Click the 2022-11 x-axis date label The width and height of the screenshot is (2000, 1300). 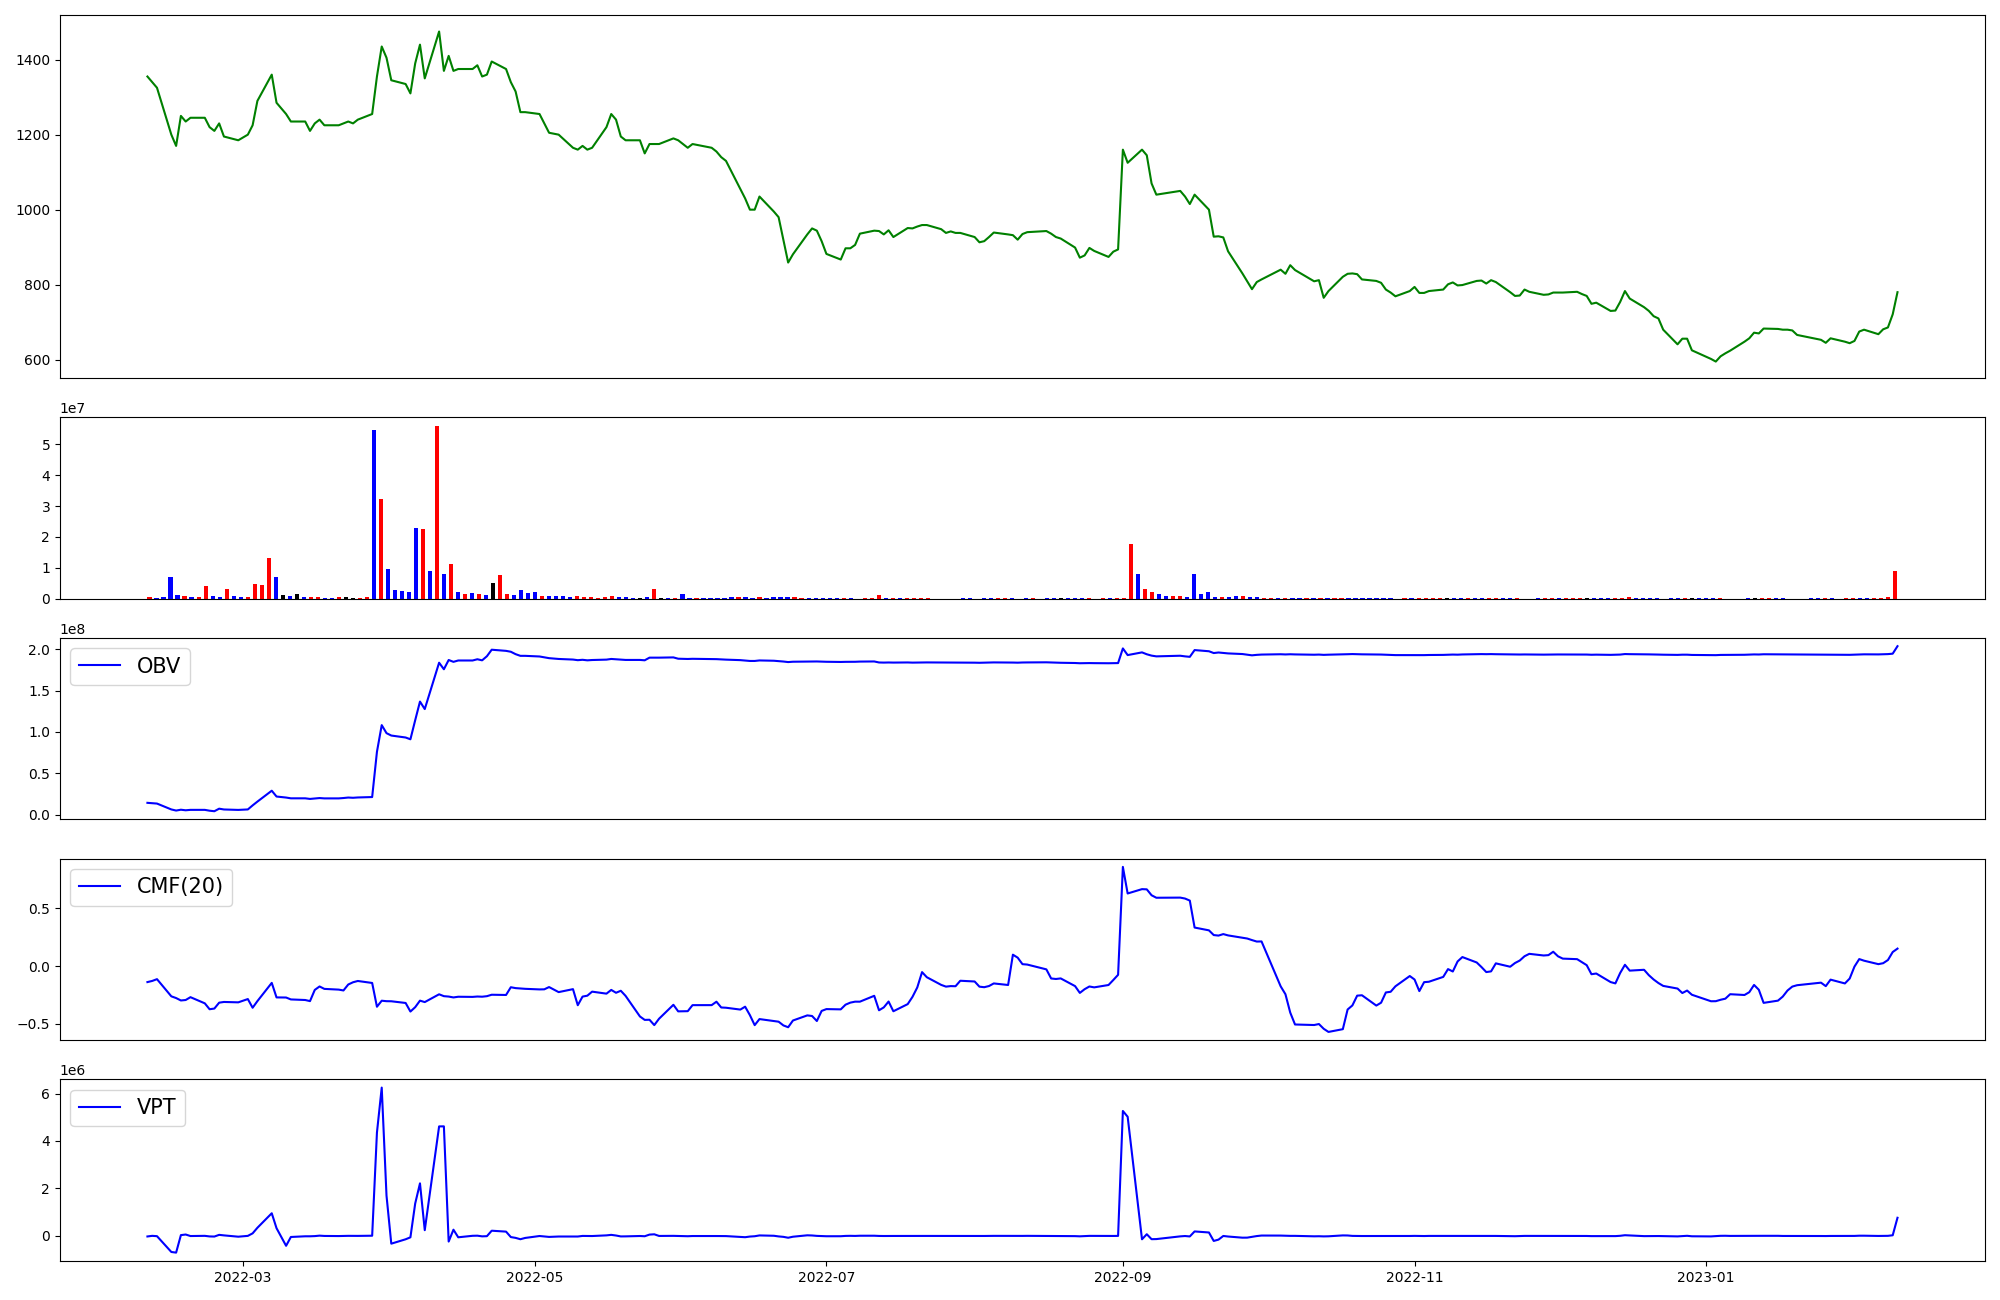pos(1415,1277)
